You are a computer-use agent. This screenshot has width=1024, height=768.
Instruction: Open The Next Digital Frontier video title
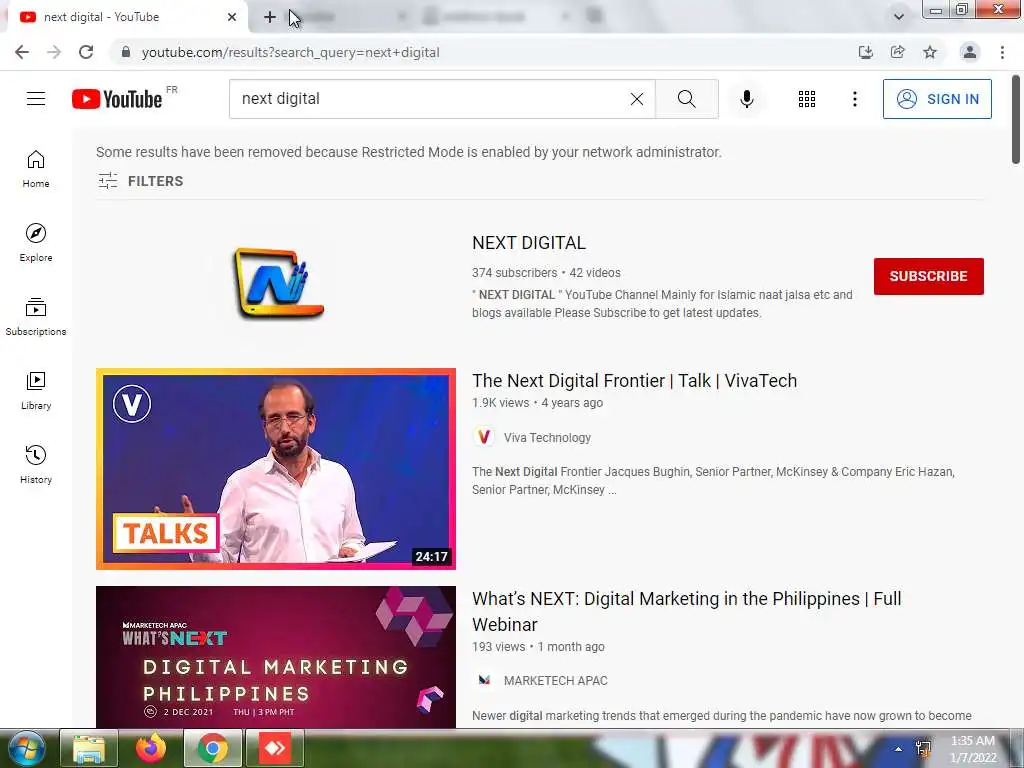(x=635, y=381)
